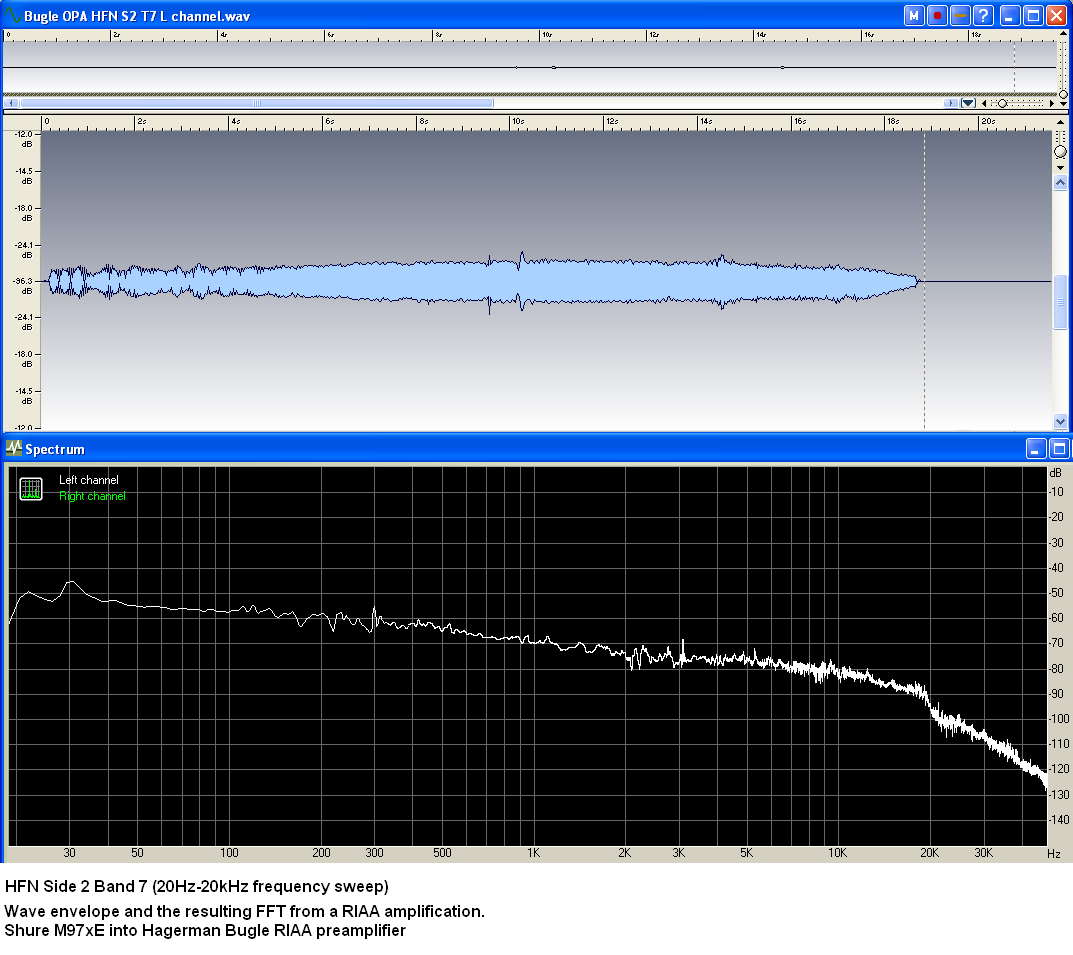The height and width of the screenshot is (955, 1073).
Task: Click the horizontal scrollbar thumb in overview
Action: pyautogui.click(x=257, y=103)
